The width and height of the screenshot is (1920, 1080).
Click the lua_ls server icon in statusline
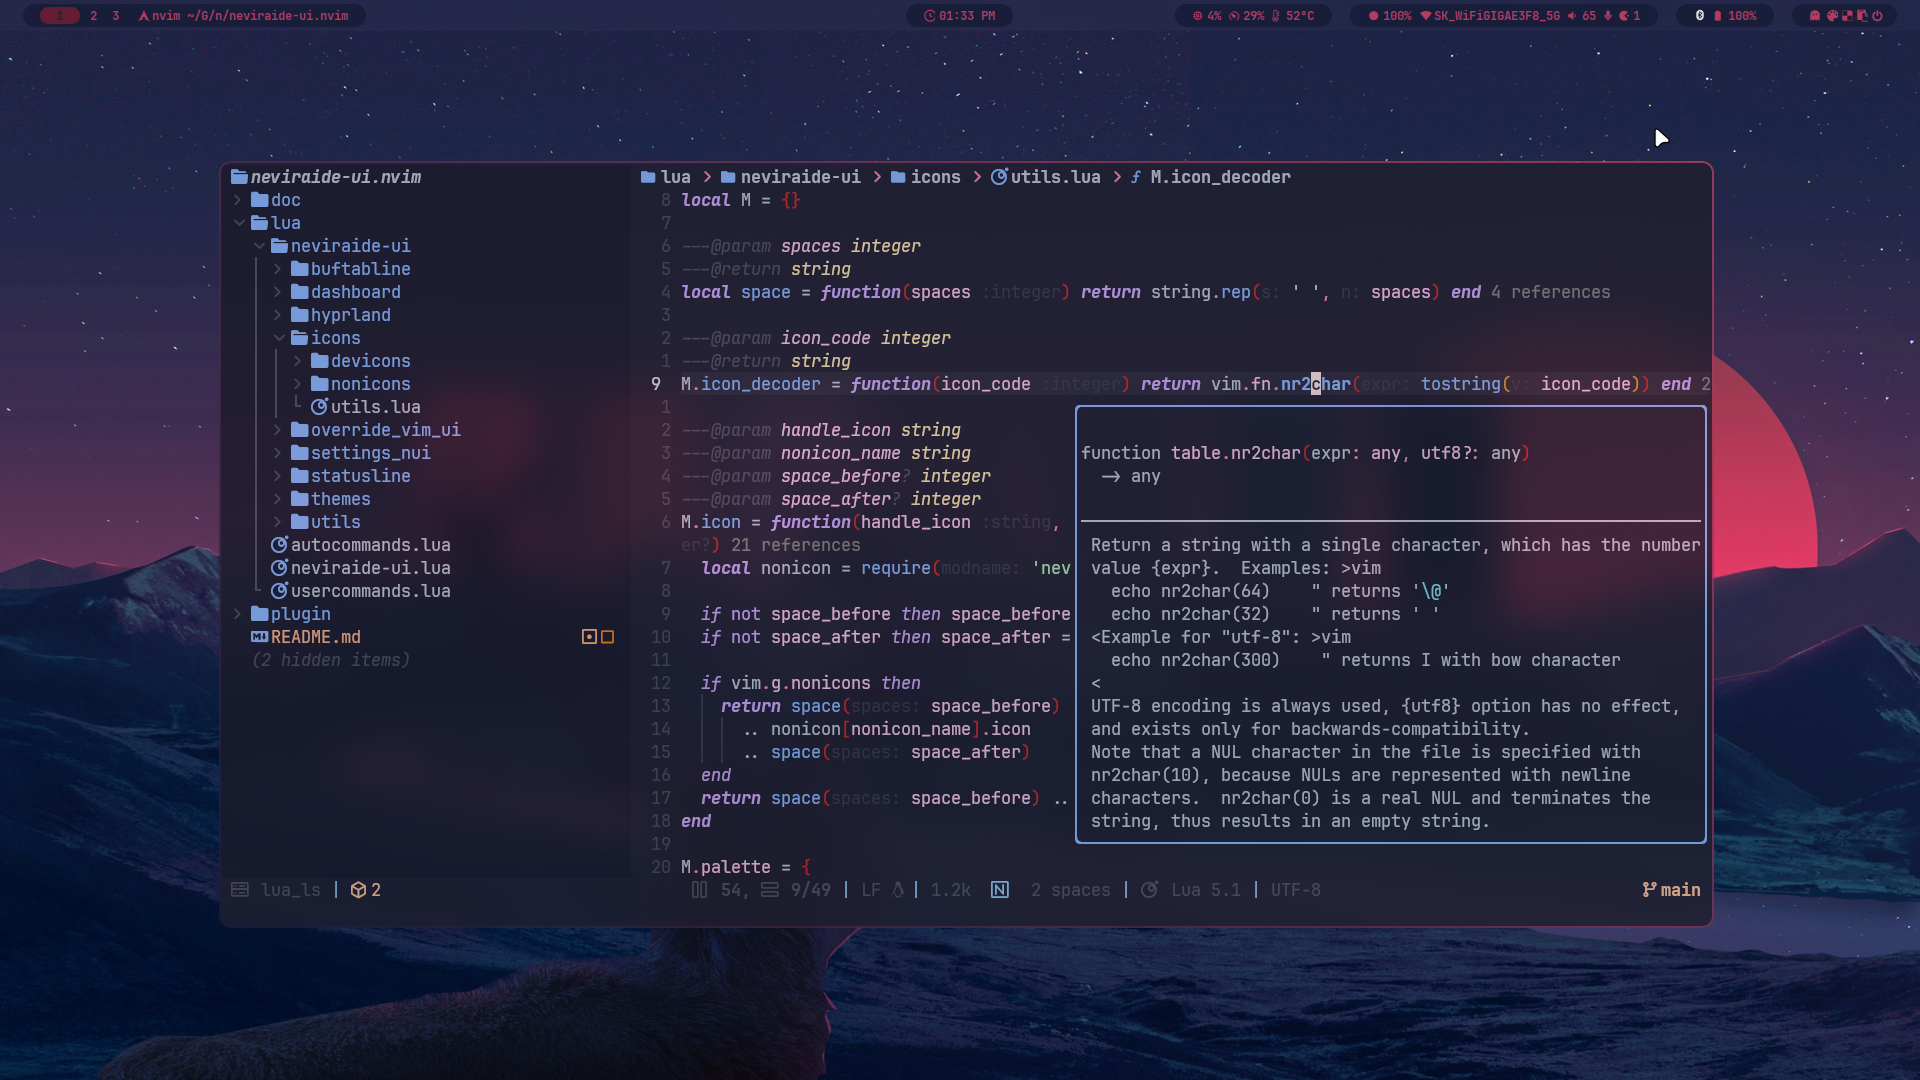click(240, 890)
